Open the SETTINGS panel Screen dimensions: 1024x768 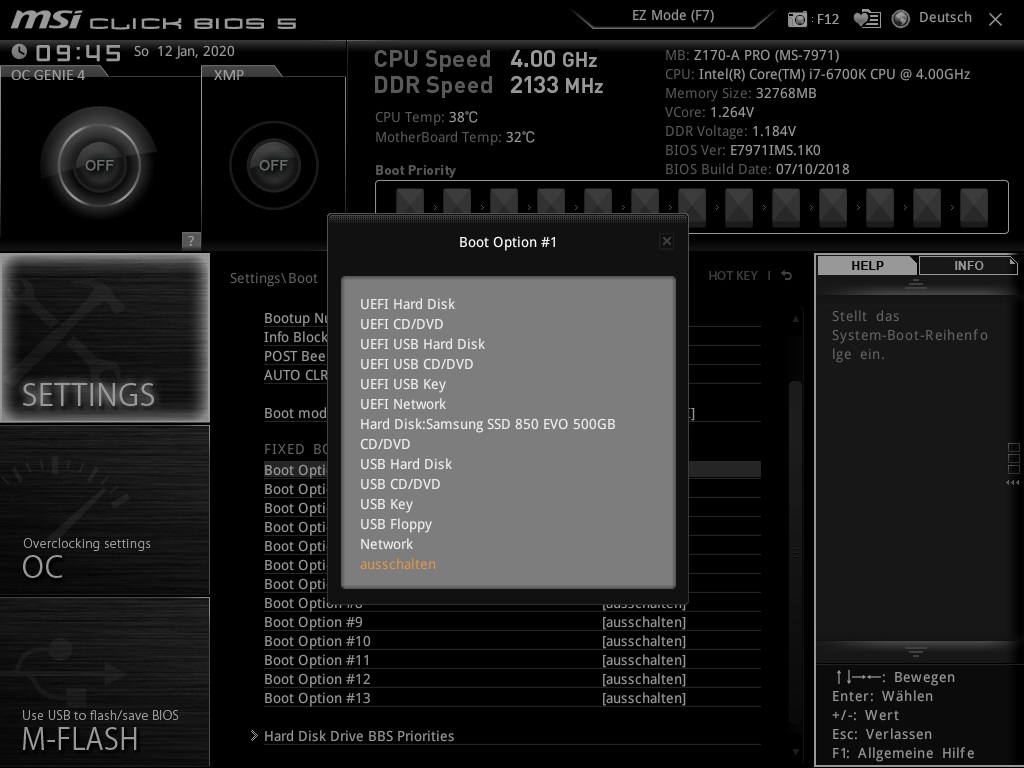105,338
